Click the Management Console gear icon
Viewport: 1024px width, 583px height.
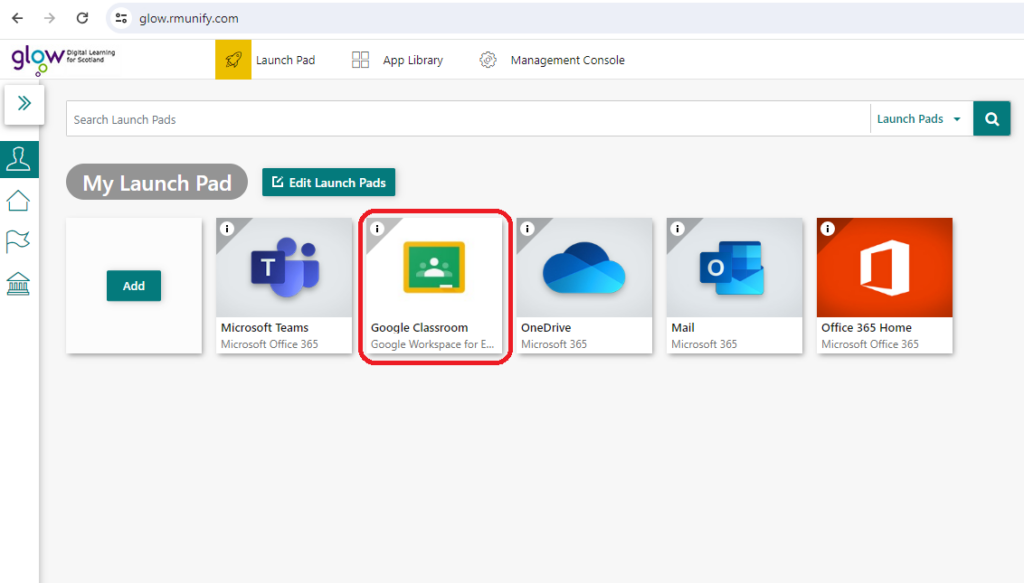pos(488,60)
